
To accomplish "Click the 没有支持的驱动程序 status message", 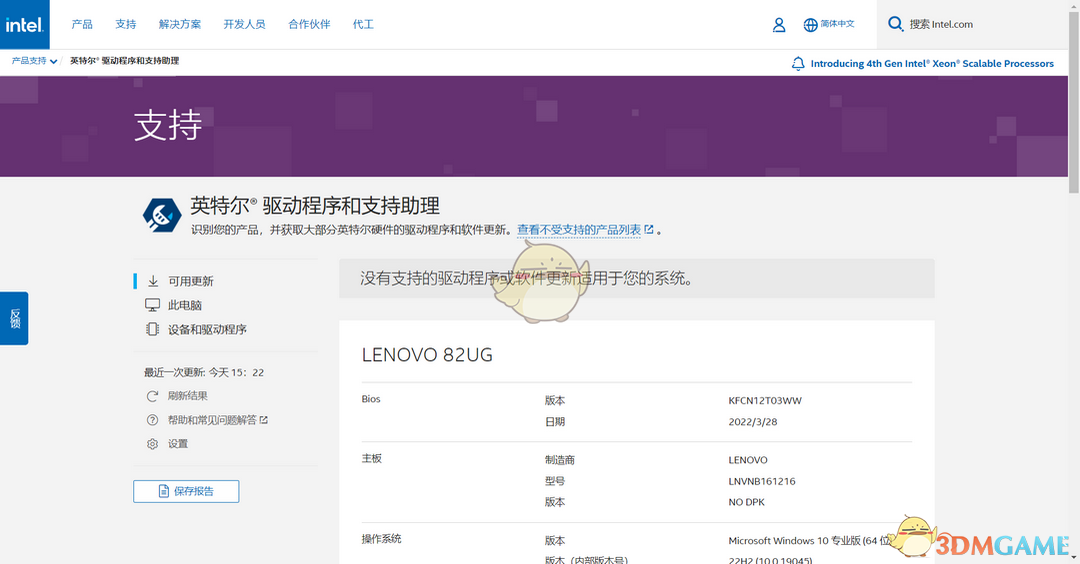I will pos(527,278).
